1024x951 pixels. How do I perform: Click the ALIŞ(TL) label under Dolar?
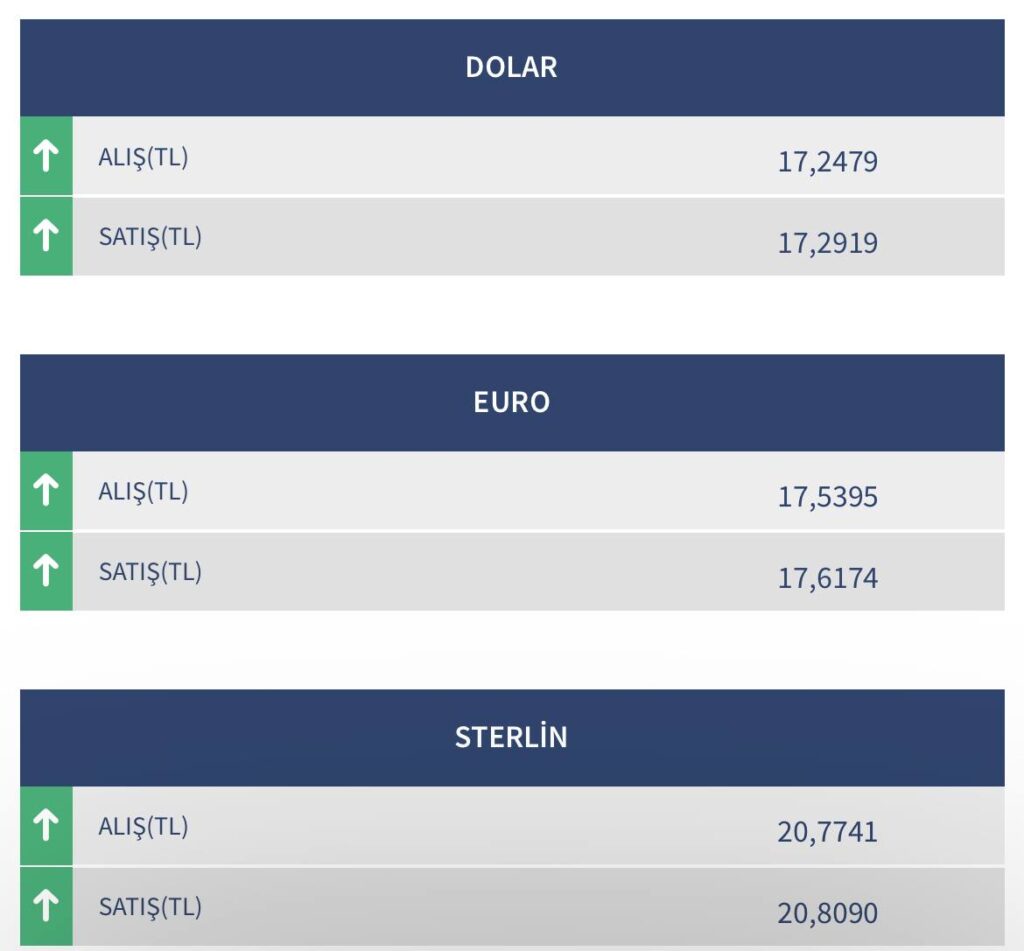[143, 157]
